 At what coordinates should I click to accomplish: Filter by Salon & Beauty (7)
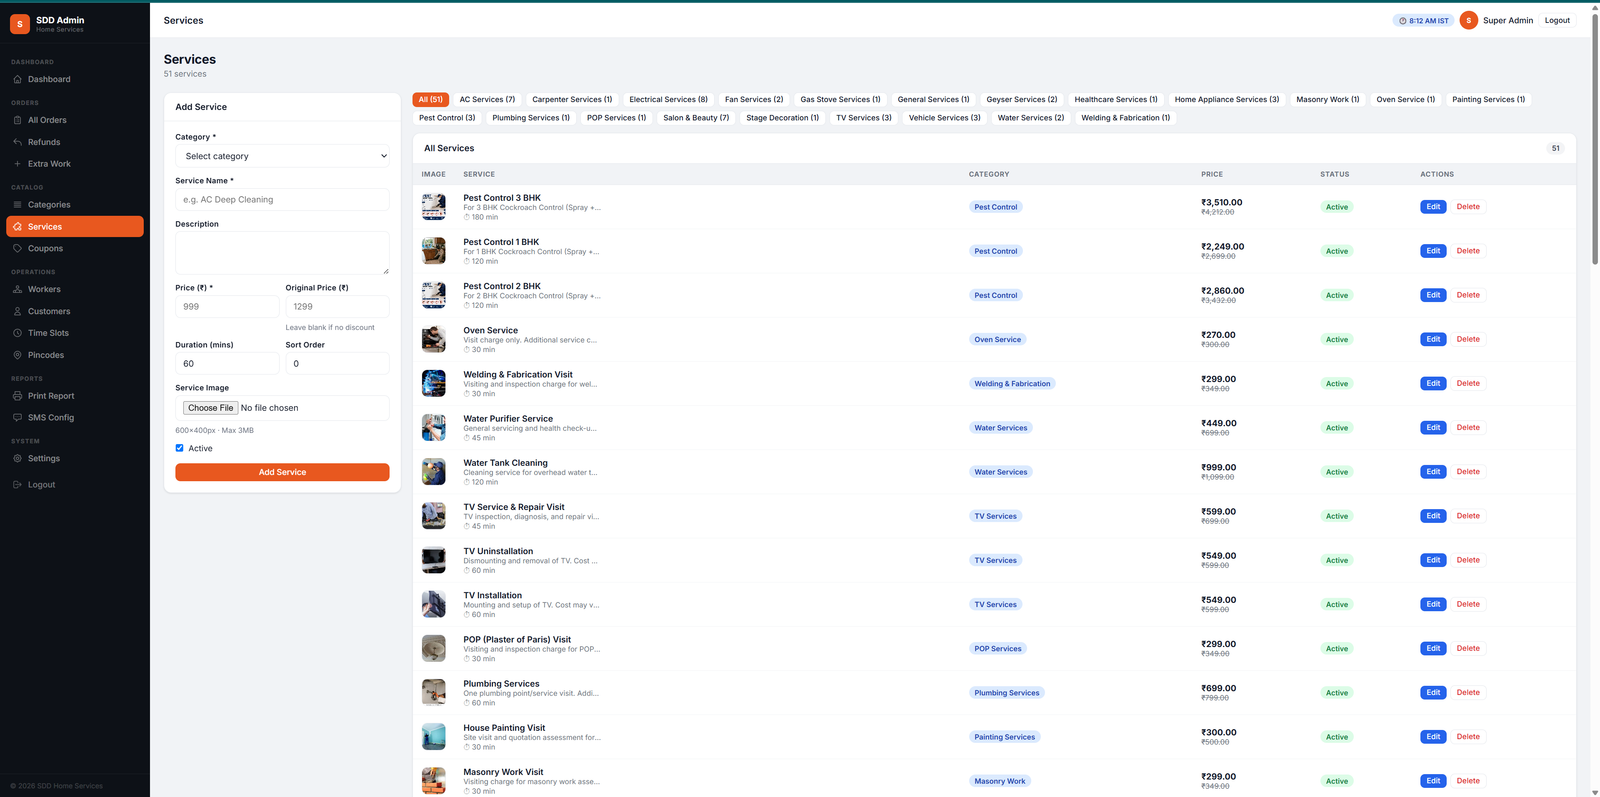coord(696,118)
